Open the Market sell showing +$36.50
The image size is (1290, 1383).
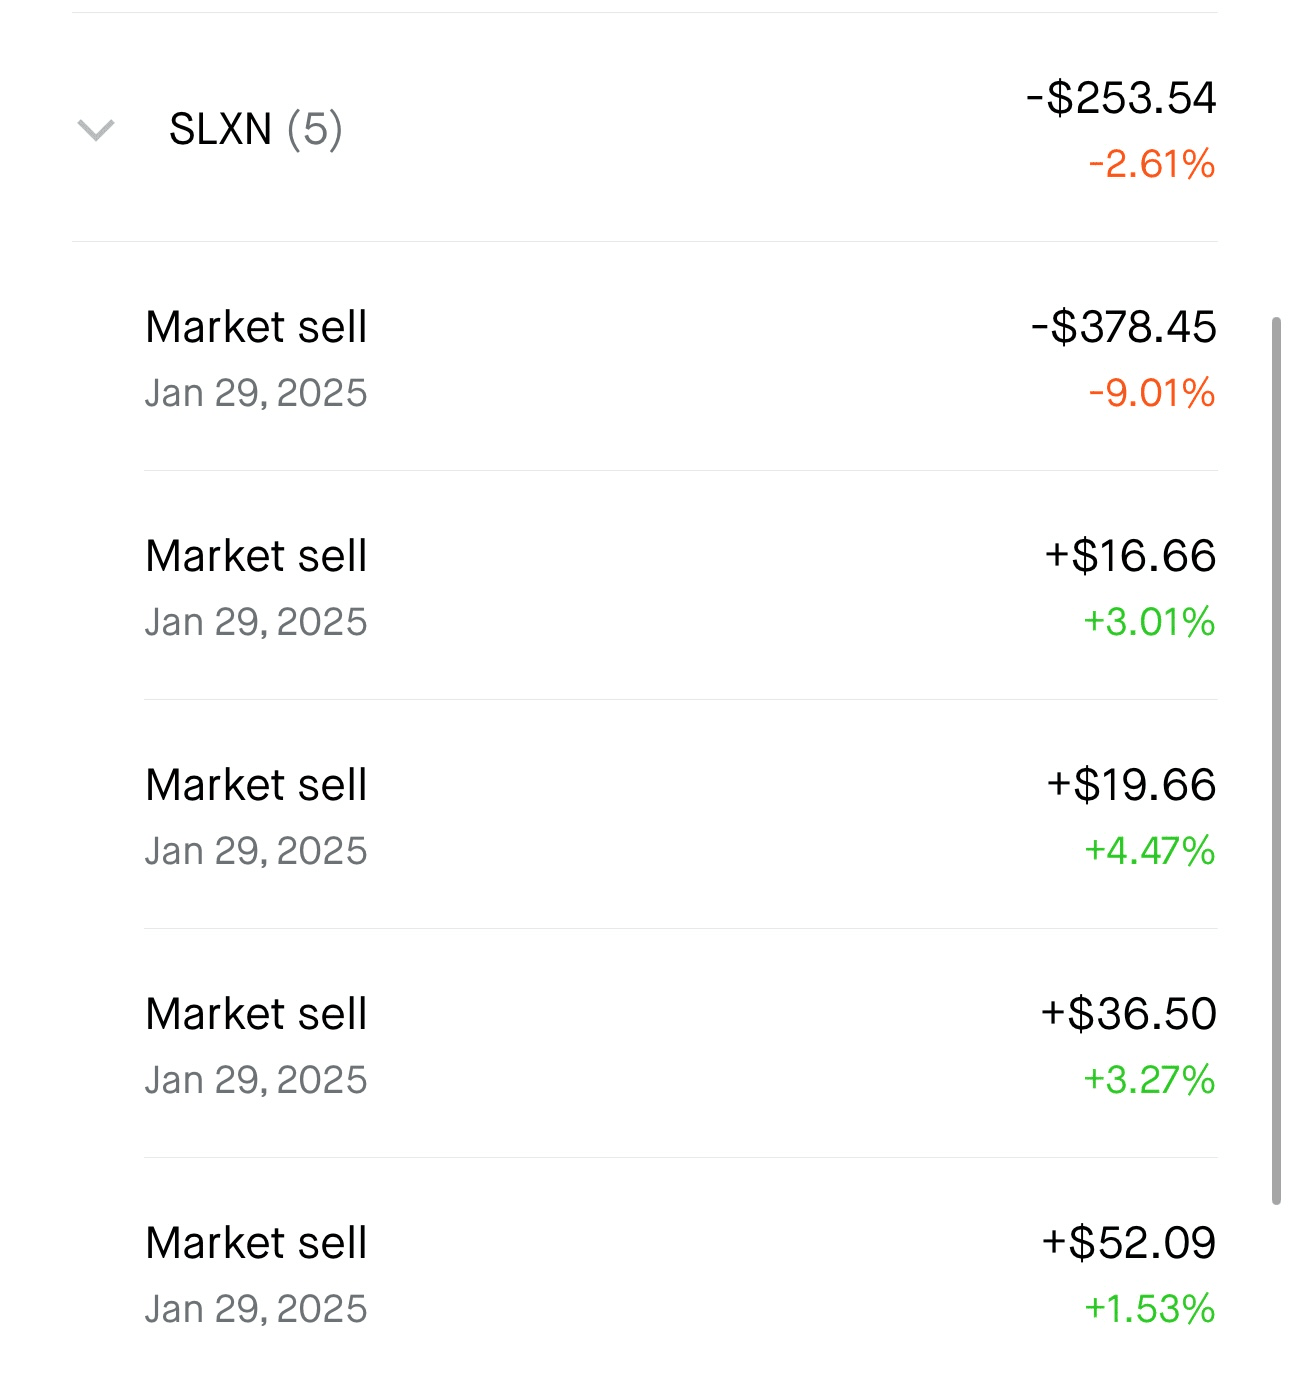(x=256, y=1014)
